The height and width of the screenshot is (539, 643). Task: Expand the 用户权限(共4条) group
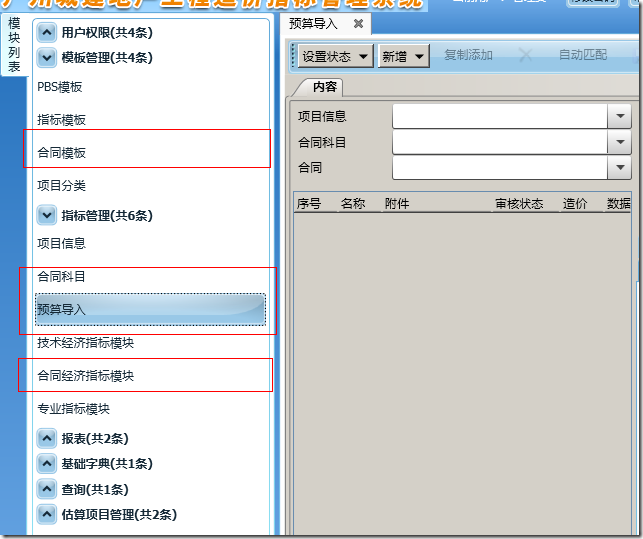pyautogui.click(x=47, y=32)
